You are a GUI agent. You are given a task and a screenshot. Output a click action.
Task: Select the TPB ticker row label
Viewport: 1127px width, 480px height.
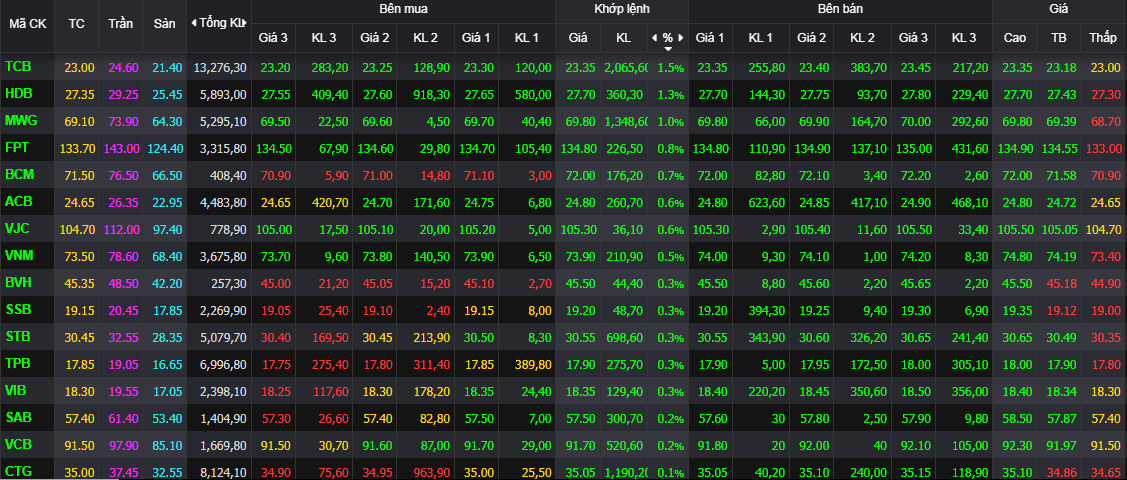pos(17,363)
